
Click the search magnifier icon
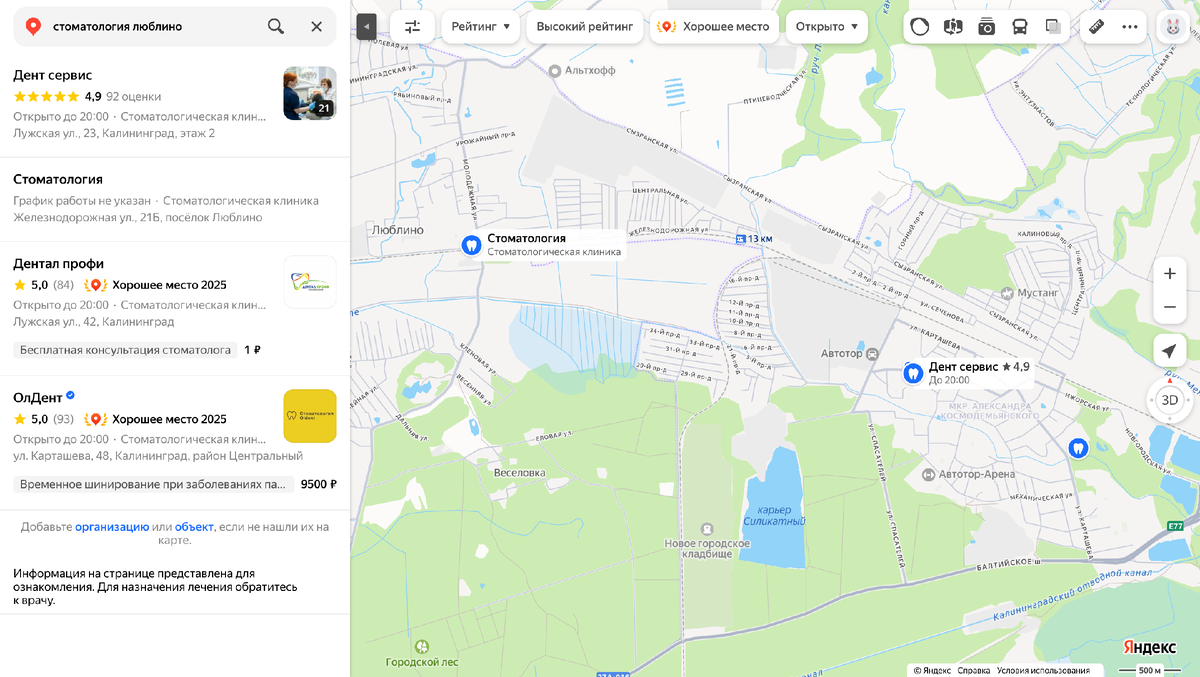276,26
